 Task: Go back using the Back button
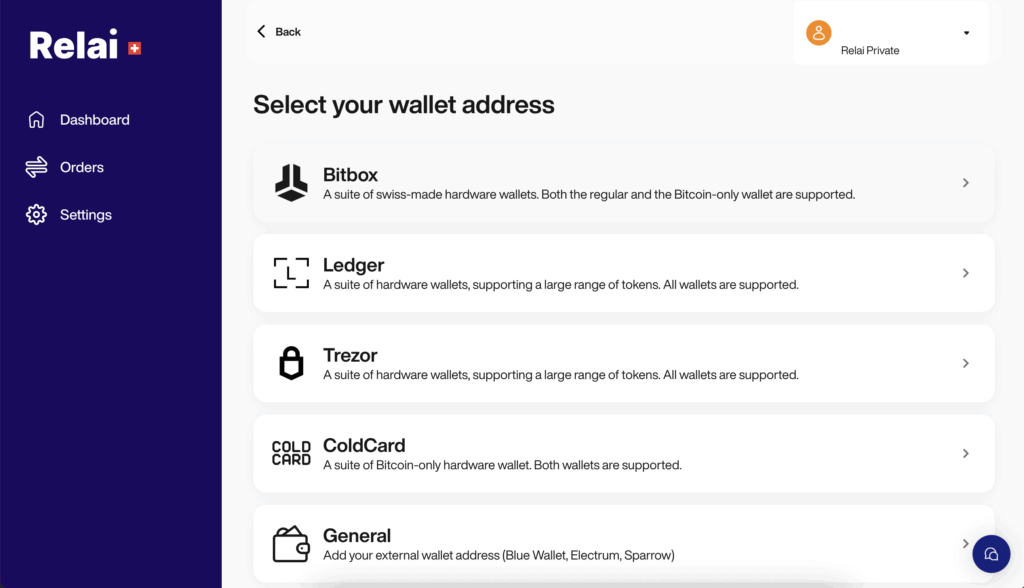pyautogui.click(x=278, y=31)
